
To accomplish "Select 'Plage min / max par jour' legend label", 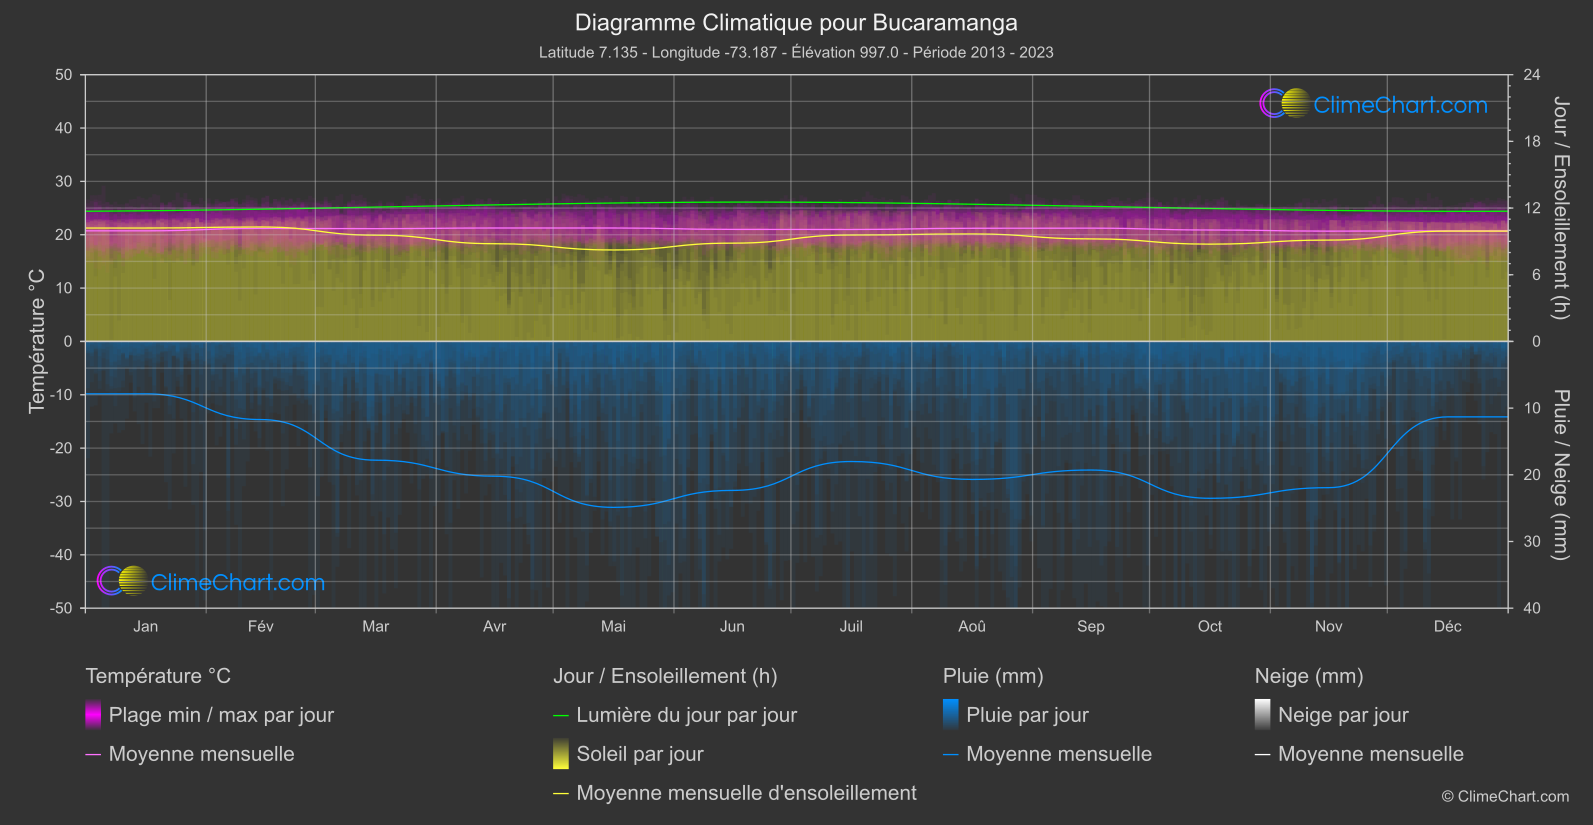I will [221, 715].
